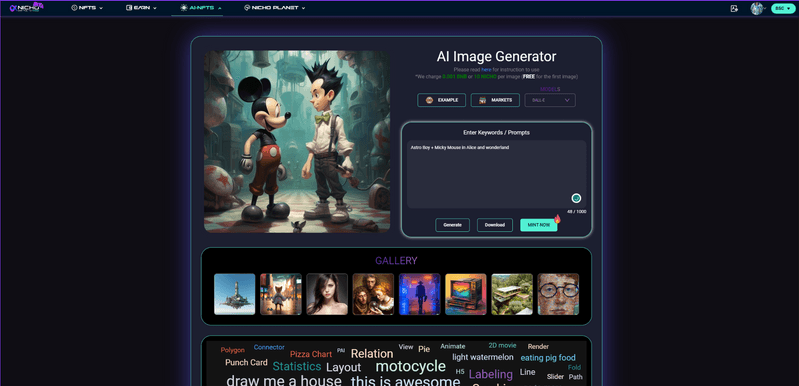Screen dimensions: 799x386
Task: Click the 'Statistics' word cloud keyword
Action: 297,366
